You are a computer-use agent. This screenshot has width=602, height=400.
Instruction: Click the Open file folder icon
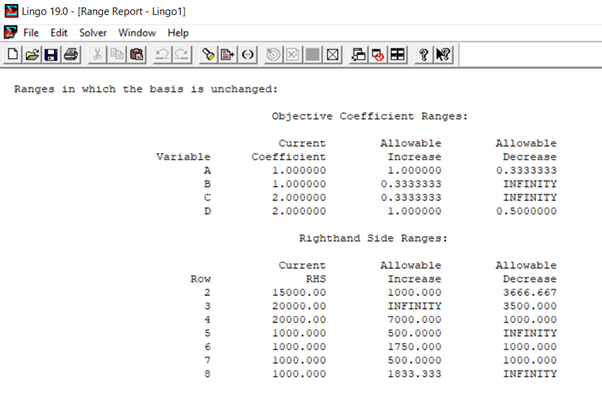tap(32, 55)
